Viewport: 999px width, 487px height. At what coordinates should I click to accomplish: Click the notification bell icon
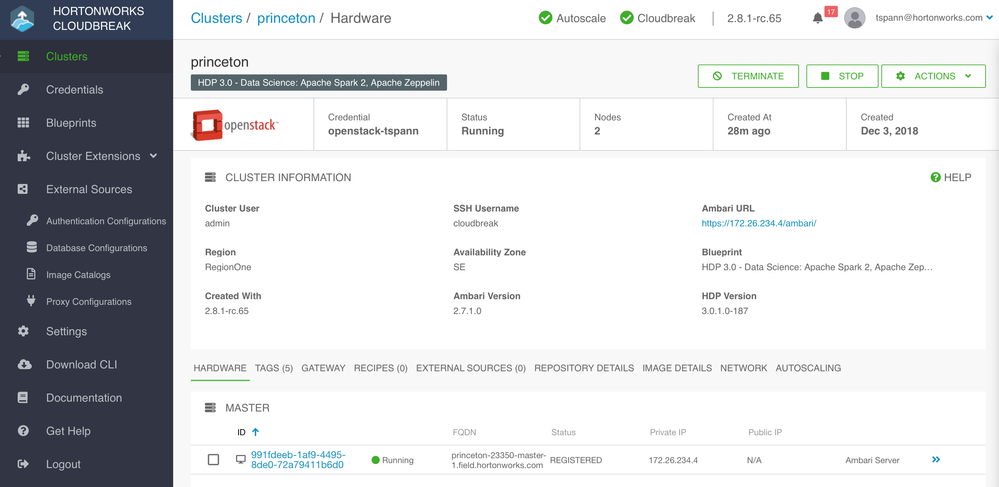tap(818, 18)
